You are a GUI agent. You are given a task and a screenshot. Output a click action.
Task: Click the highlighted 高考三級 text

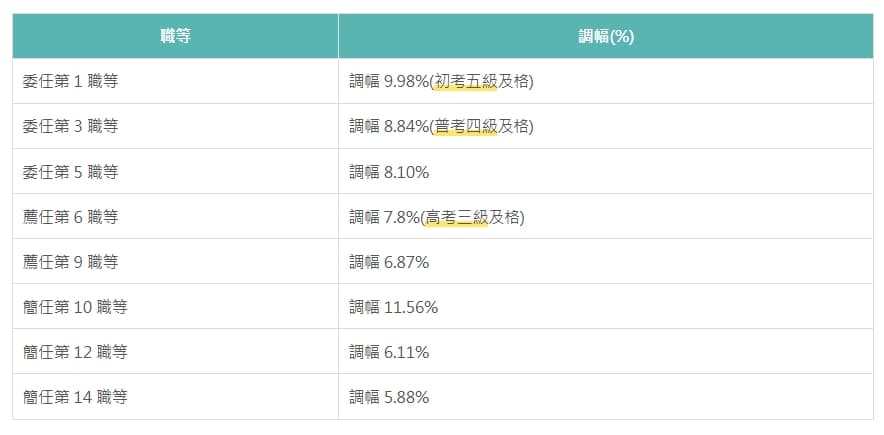click(457, 217)
